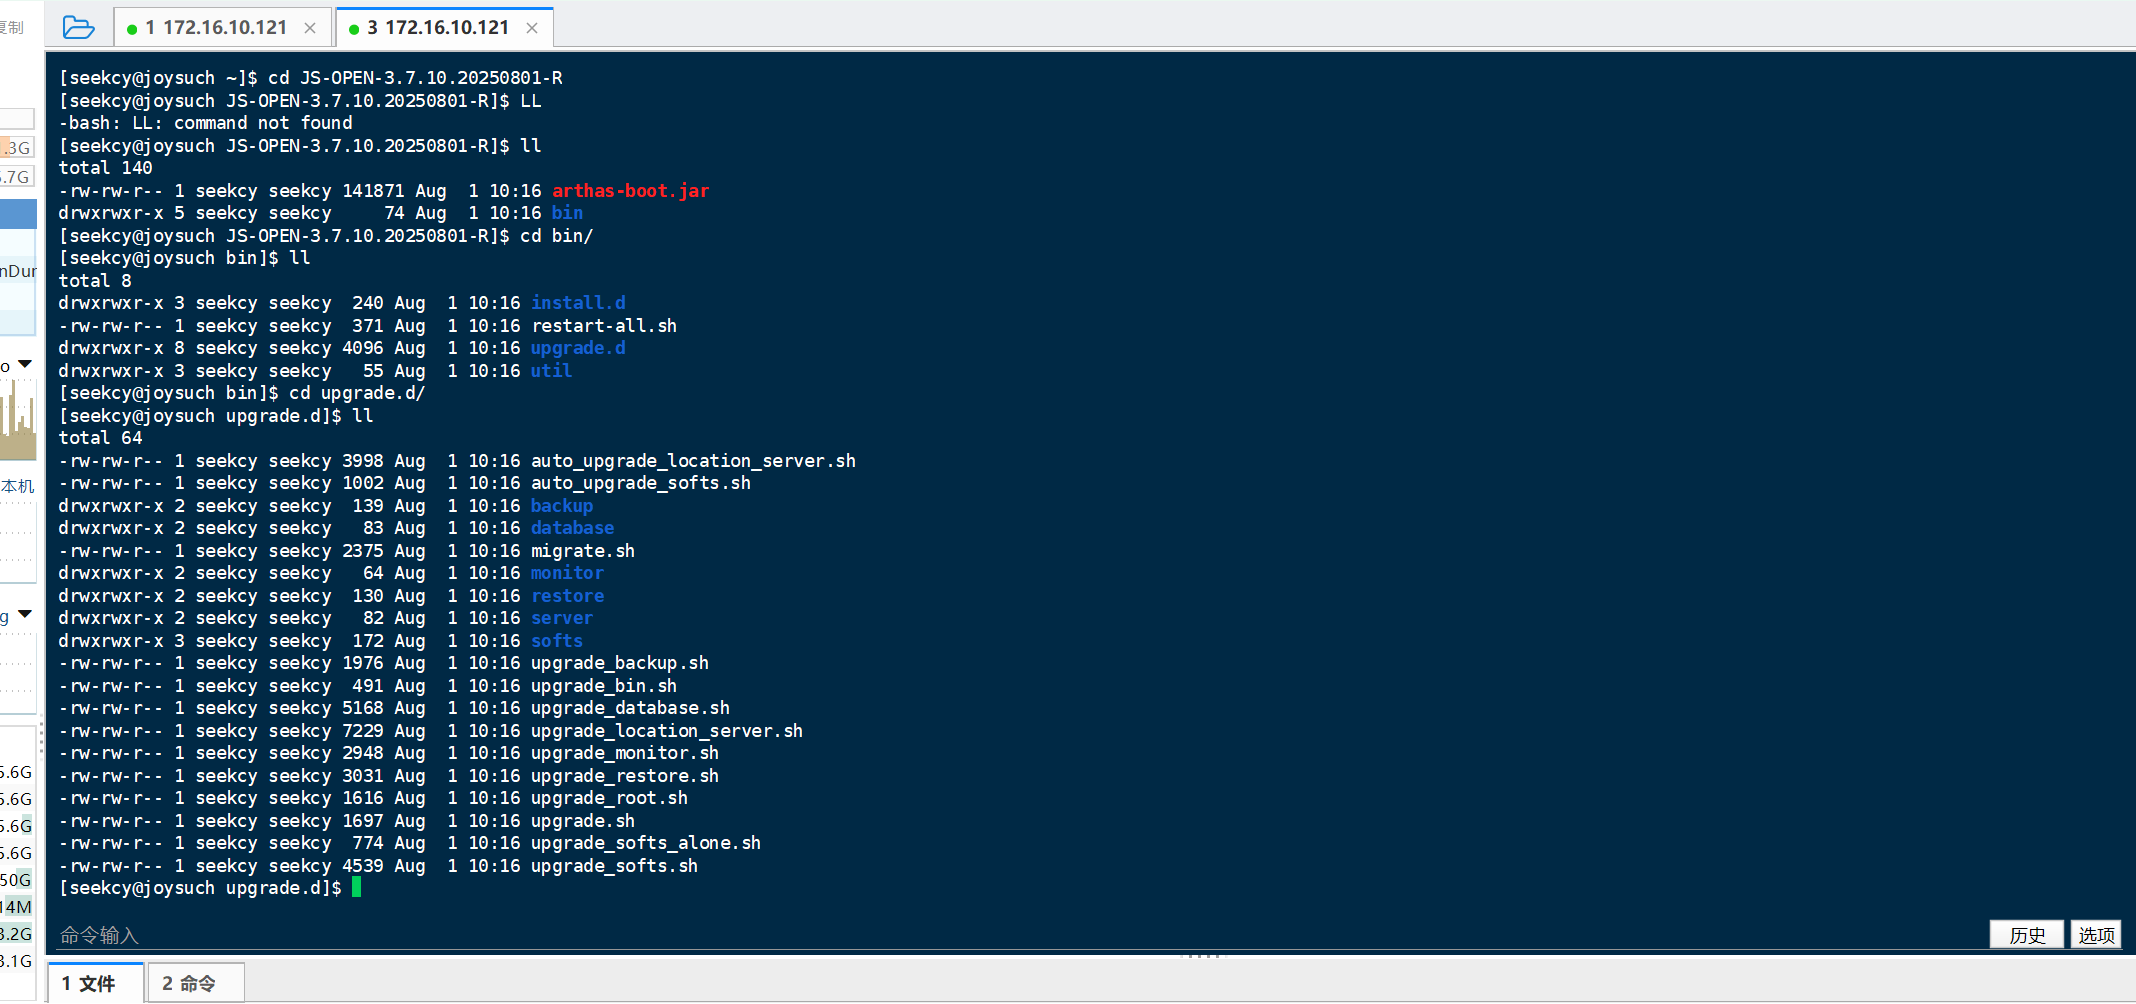Select the highlighted blue row in sidebar
2136x1004 pixels.
click(18, 213)
